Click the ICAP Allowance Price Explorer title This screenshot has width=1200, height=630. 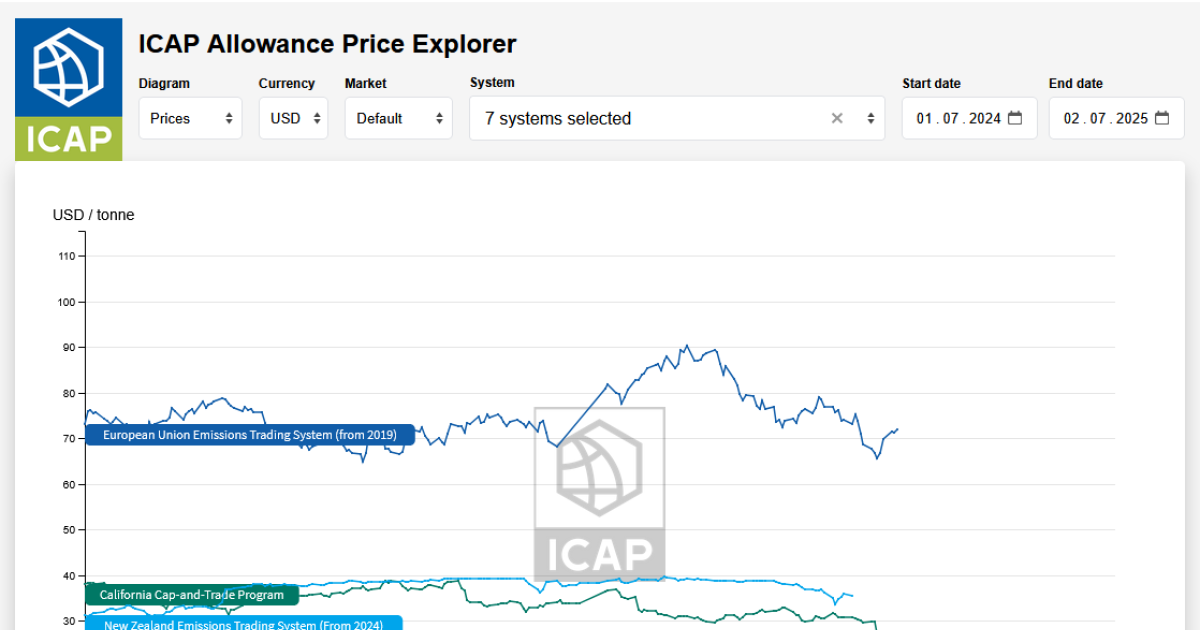(327, 44)
